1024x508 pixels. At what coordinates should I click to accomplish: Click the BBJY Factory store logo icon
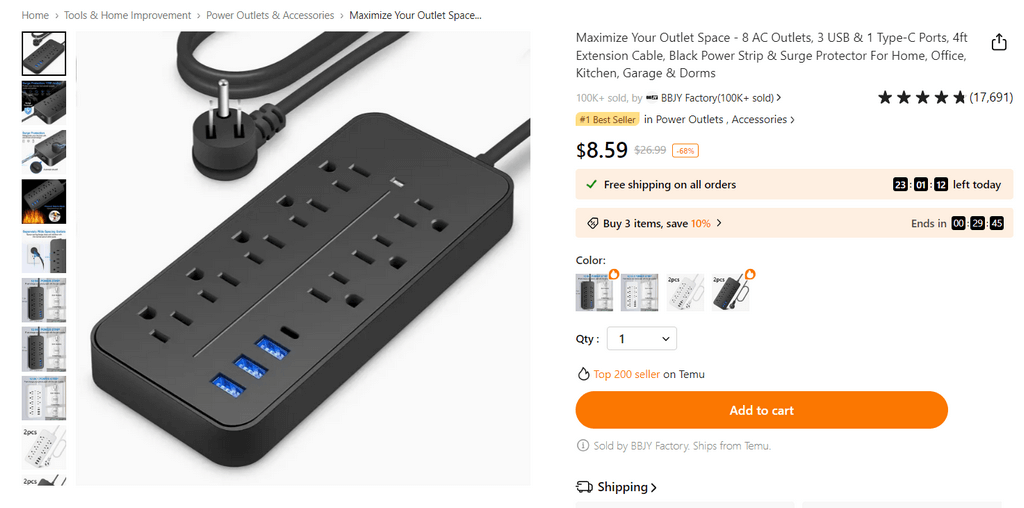[x=652, y=98]
